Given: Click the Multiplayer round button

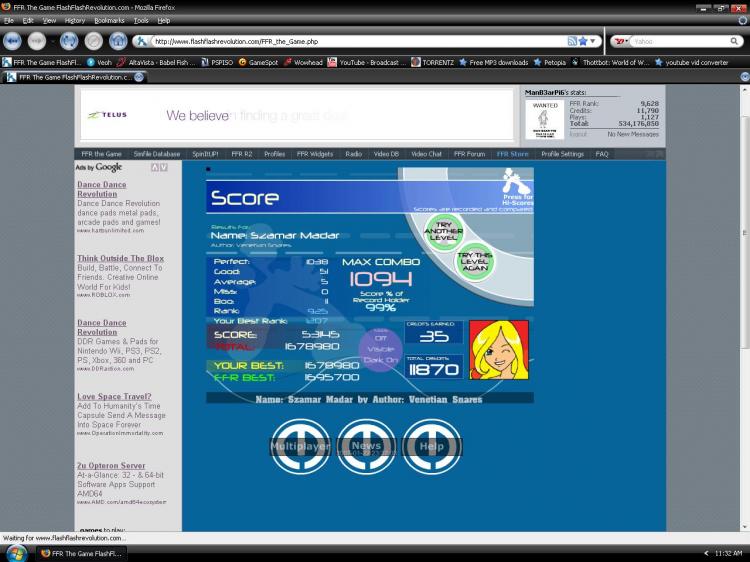Looking at the screenshot, I should [x=300, y=446].
